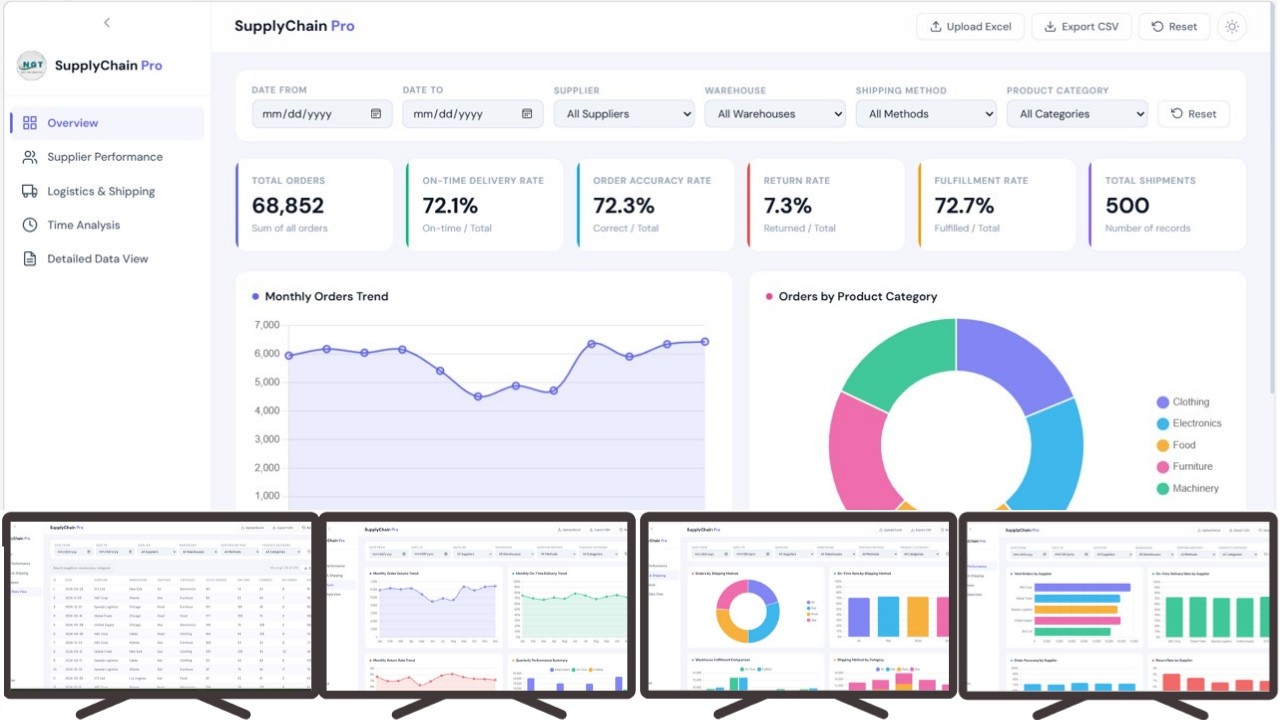The height and width of the screenshot is (720, 1280).
Task: Open the All Warehouses dropdown
Action: click(775, 114)
